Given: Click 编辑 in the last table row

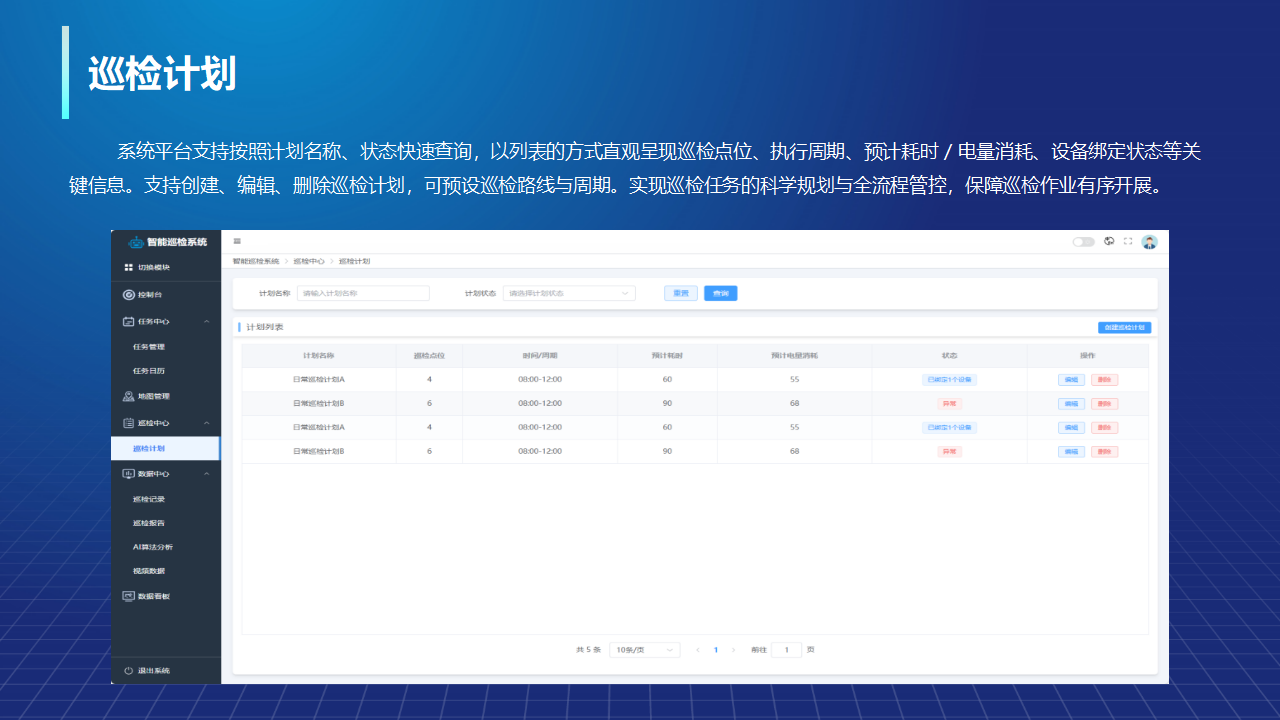Looking at the screenshot, I should tap(1071, 451).
